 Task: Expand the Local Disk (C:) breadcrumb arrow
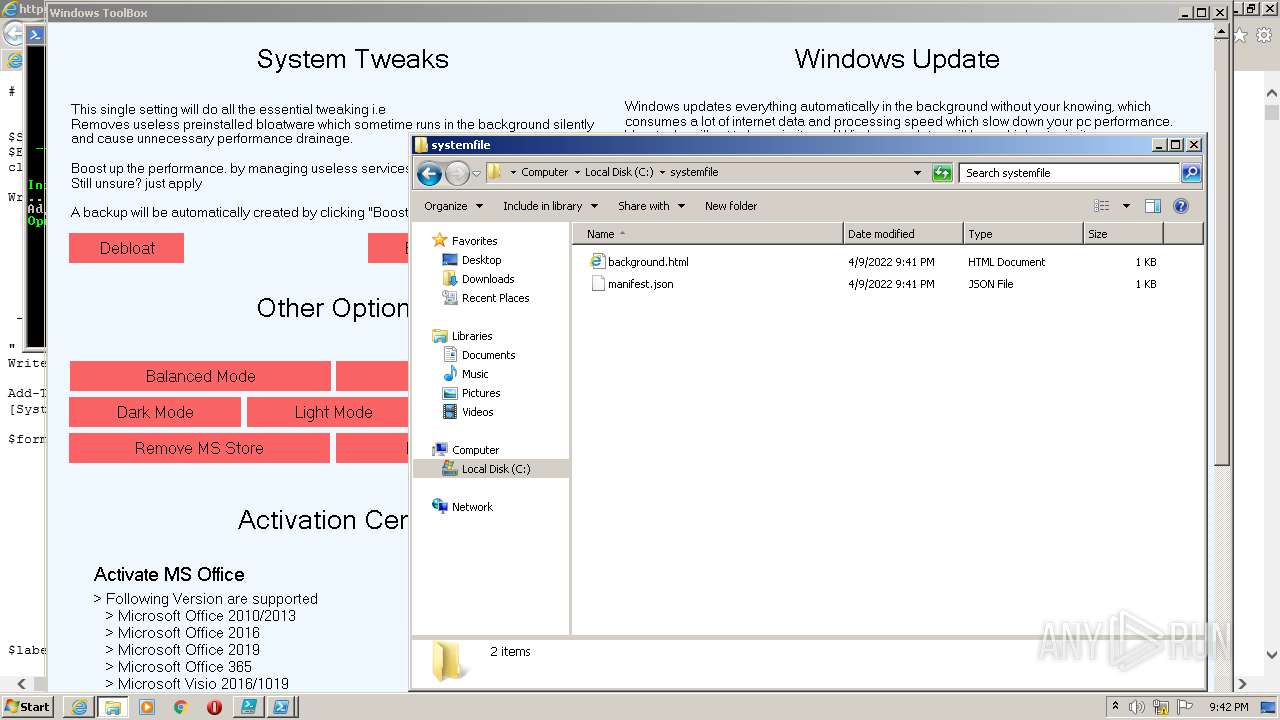point(662,172)
